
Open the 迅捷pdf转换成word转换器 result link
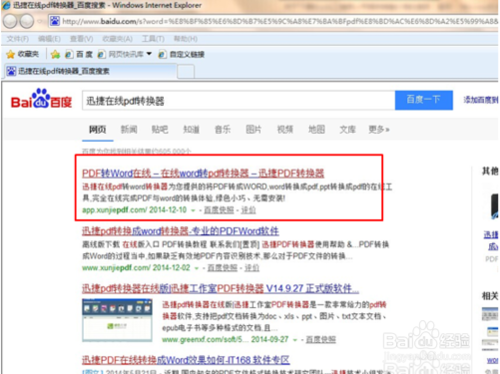tap(180, 231)
